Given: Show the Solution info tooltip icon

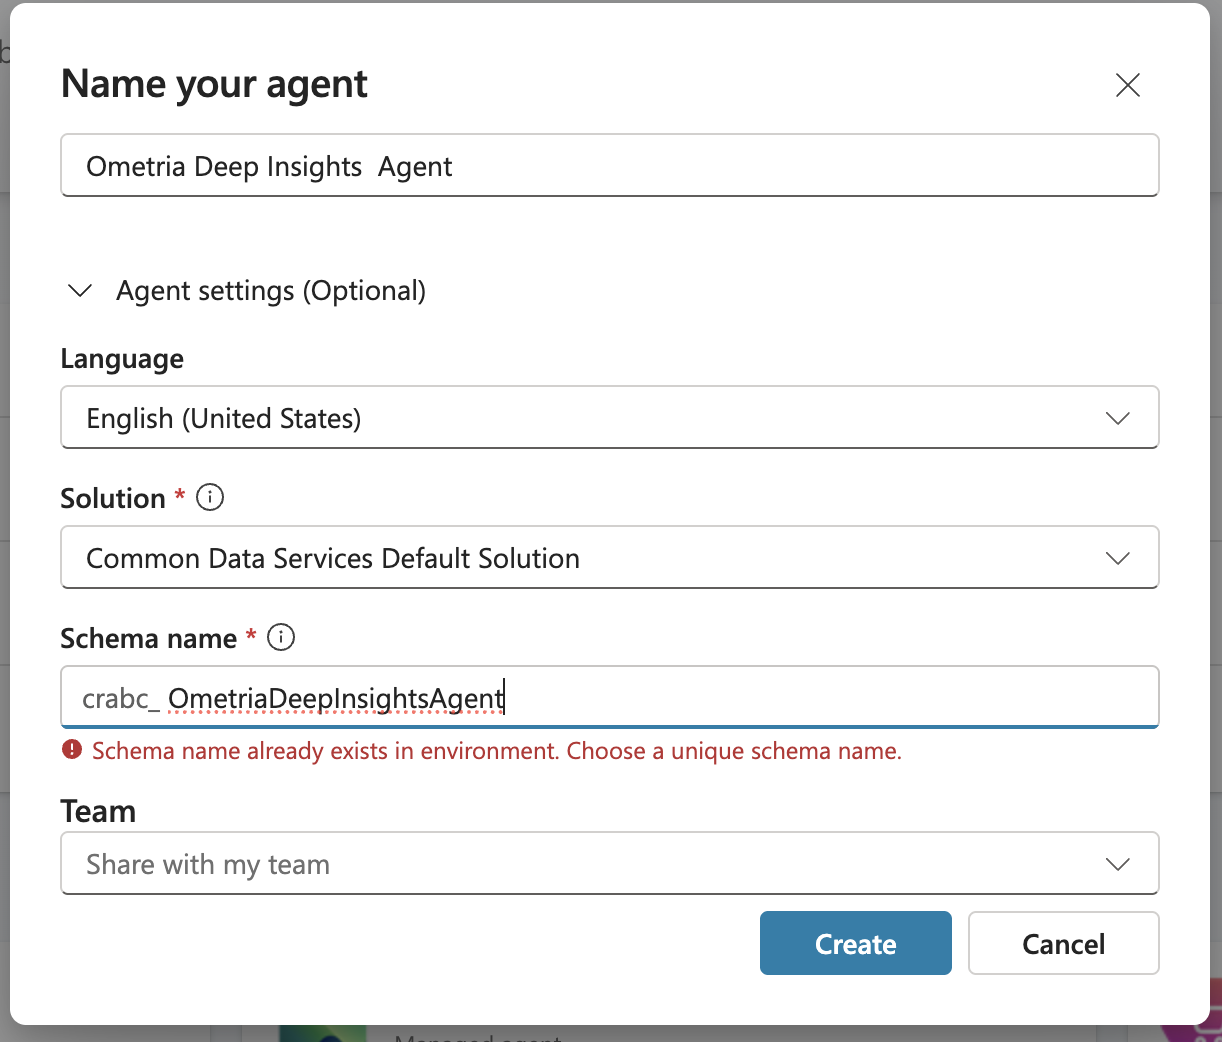Looking at the screenshot, I should 210,497.
